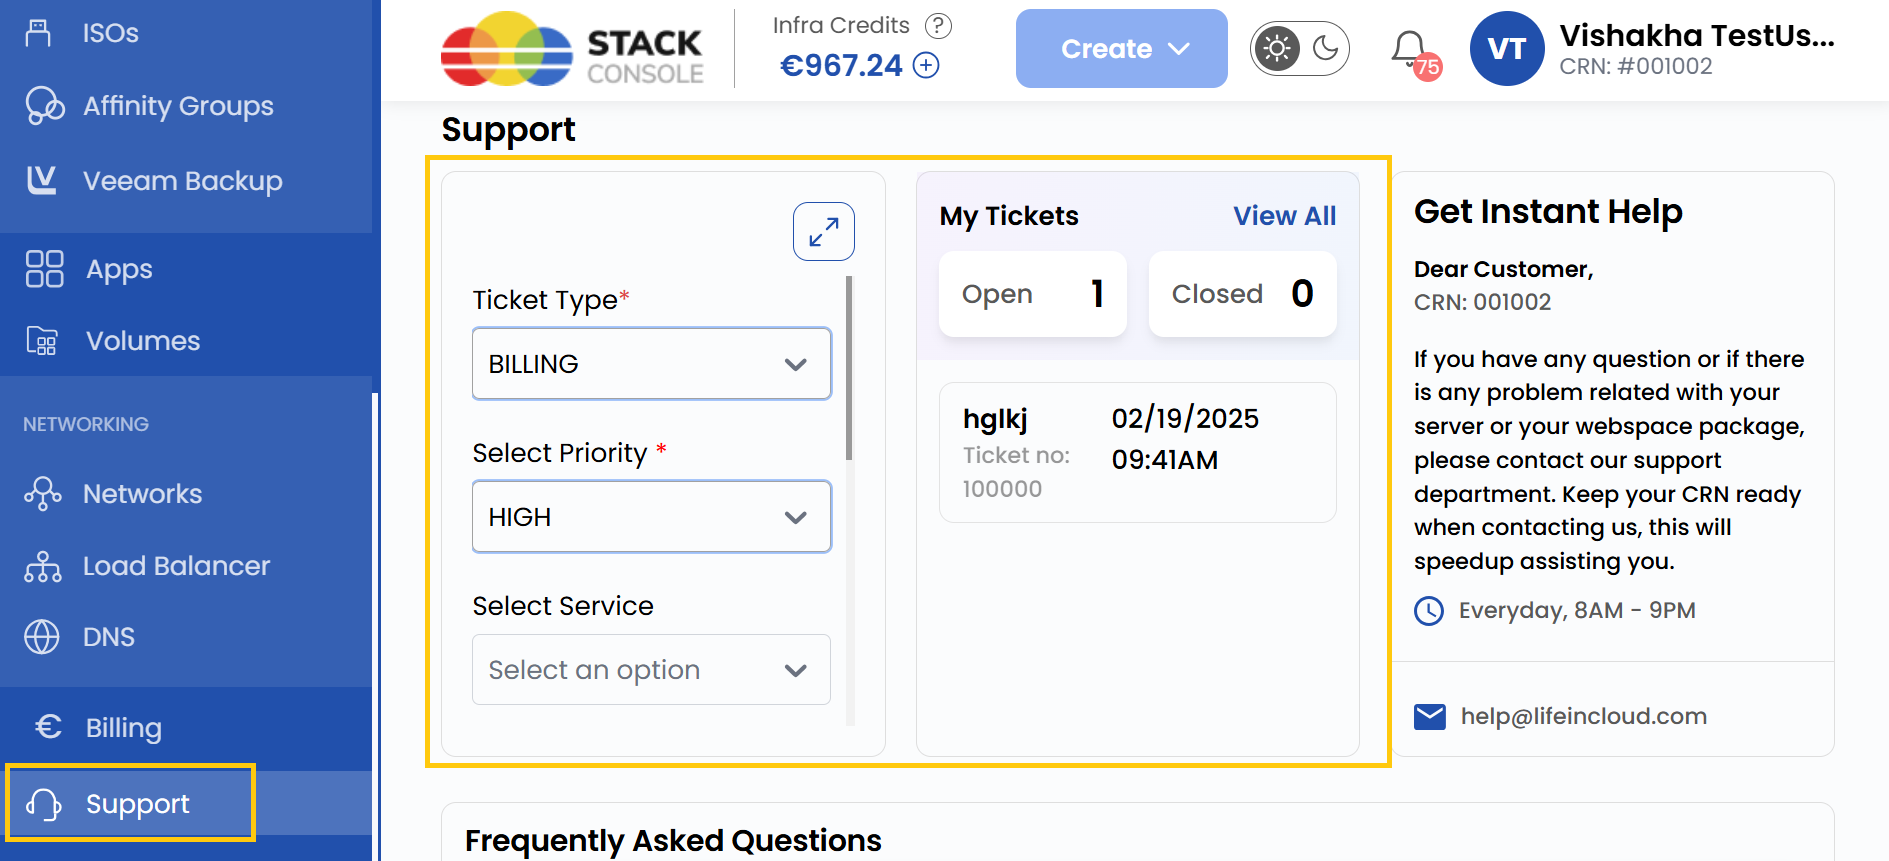Switch to dark mode moon toggle
The height and width of the screenshot is (861, 1889).
click(x=1325, y=48)
